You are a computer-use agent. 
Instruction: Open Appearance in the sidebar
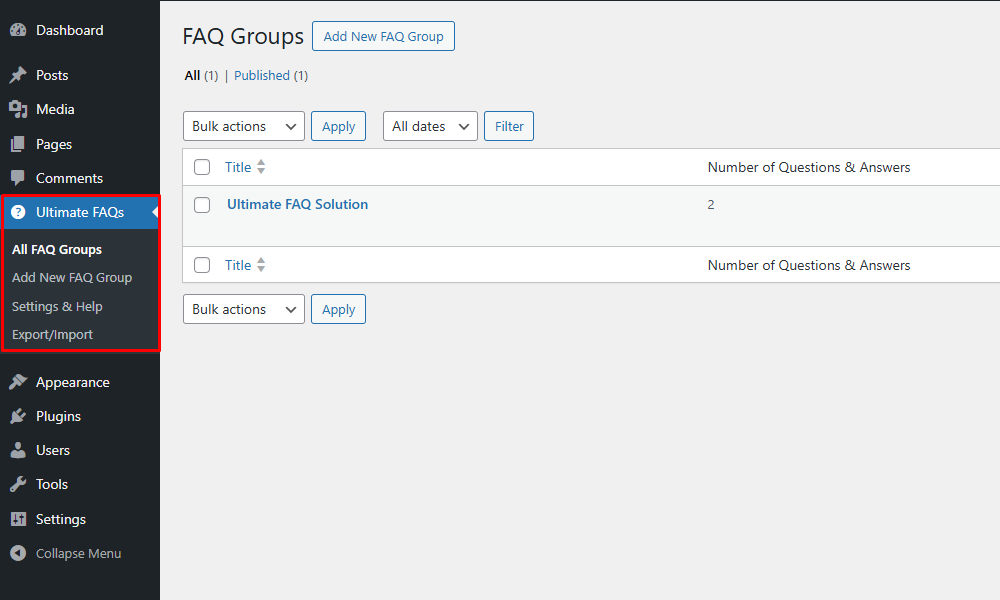[x=73, y=382]
